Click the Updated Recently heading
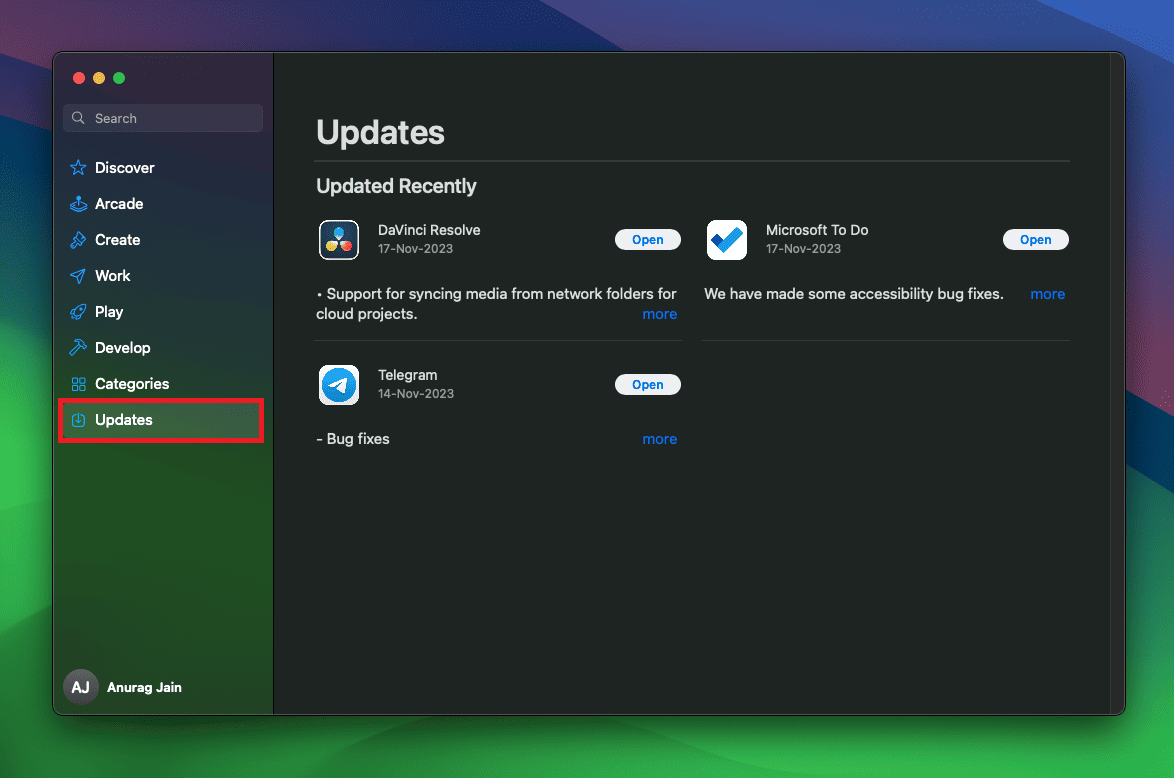 click(x=396, y=186)
